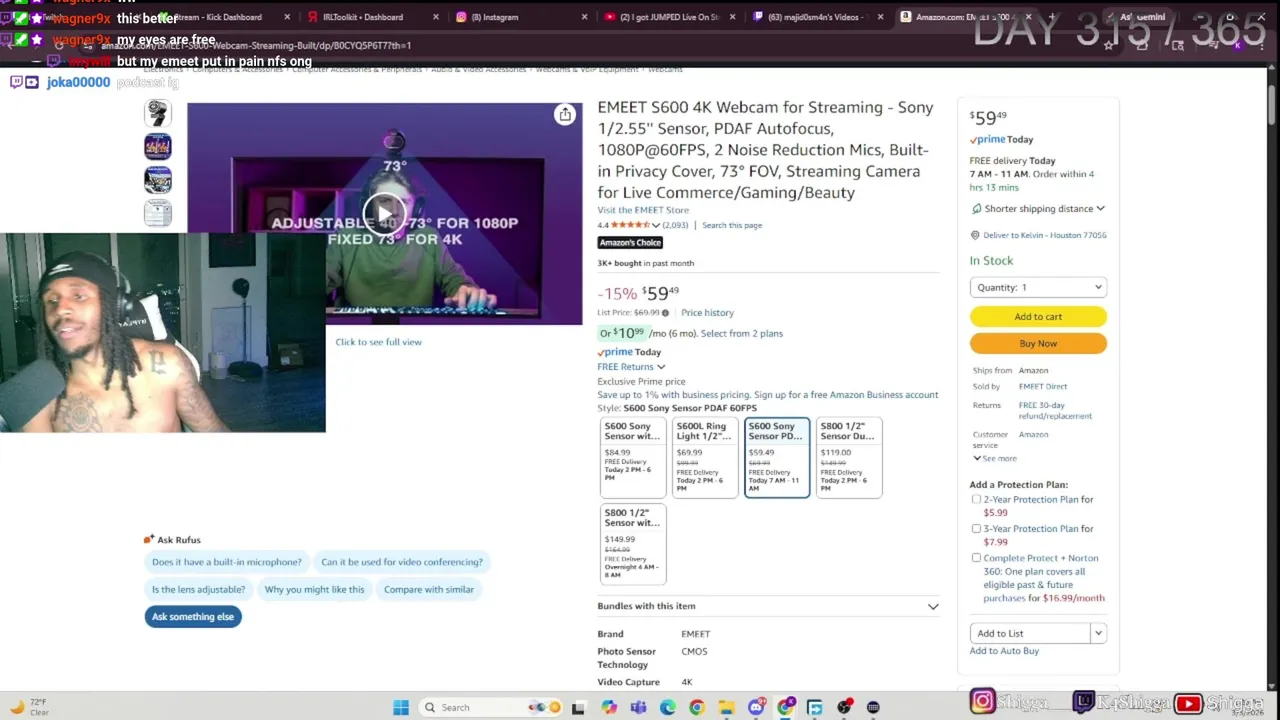Click the EMEET Direct seller link

pos(1043,386)
